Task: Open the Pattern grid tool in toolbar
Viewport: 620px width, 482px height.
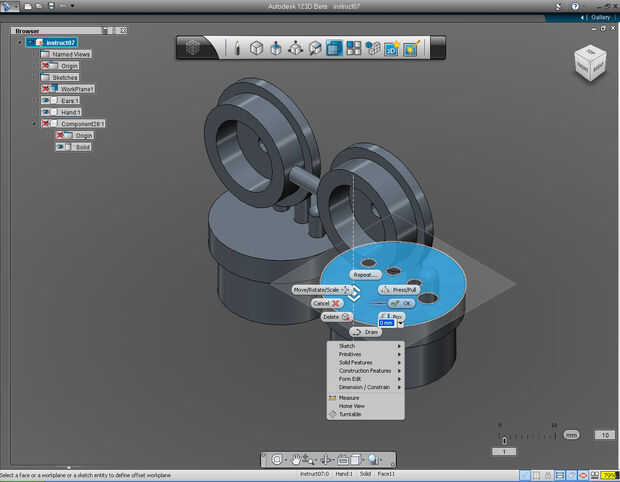Action: pyautogui.click(x=353, y=48)
